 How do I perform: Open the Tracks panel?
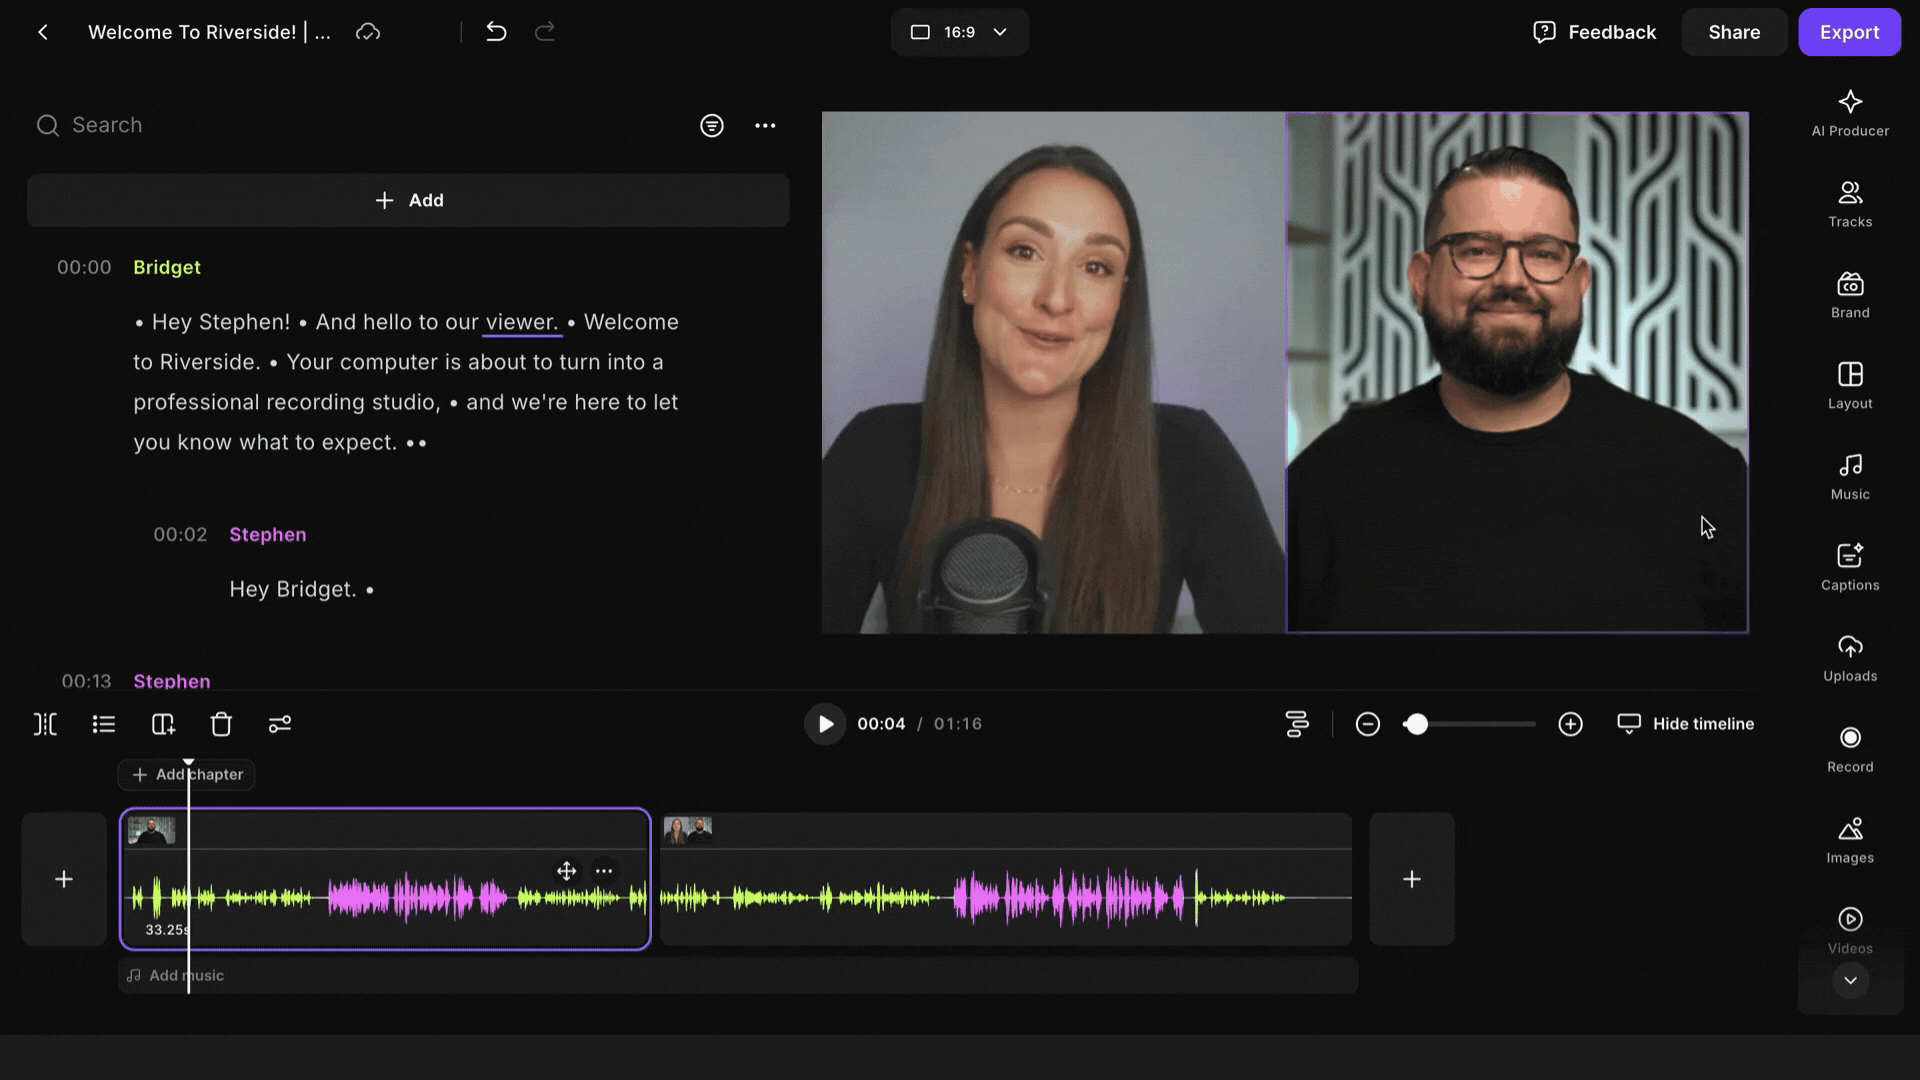[1849, 204]
